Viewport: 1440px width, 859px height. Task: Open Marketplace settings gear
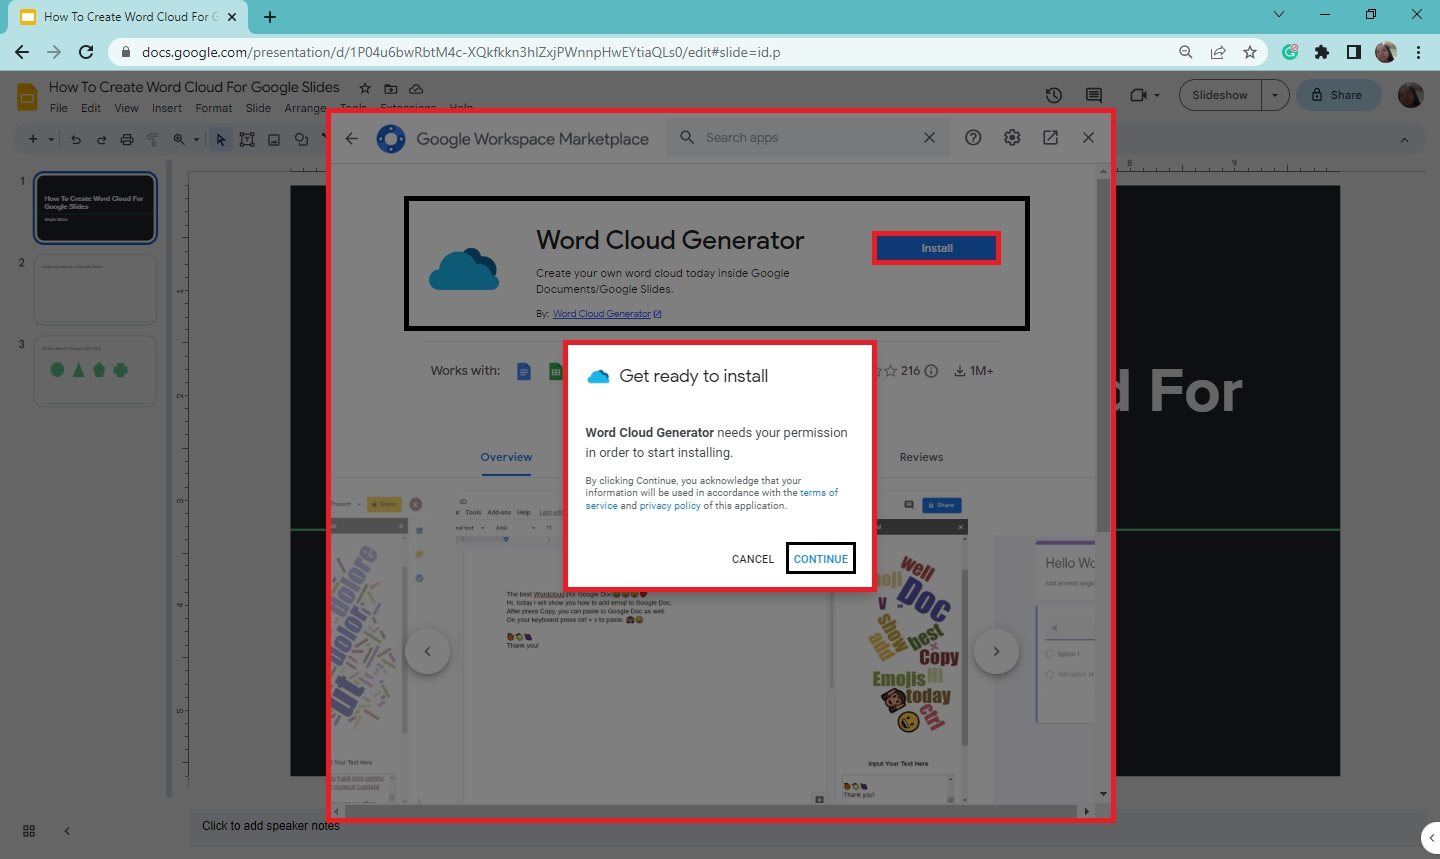1012,138
